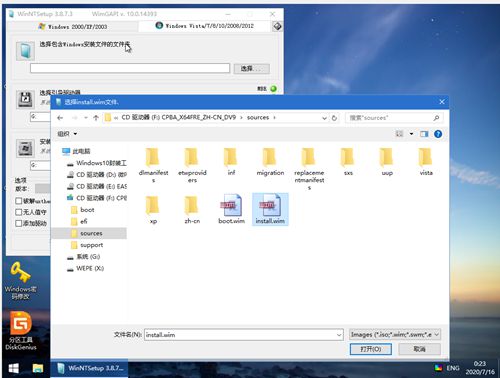Open the Organize dropdown menu
The width and height of the screenshot is (500, 378).
[67, 134]
